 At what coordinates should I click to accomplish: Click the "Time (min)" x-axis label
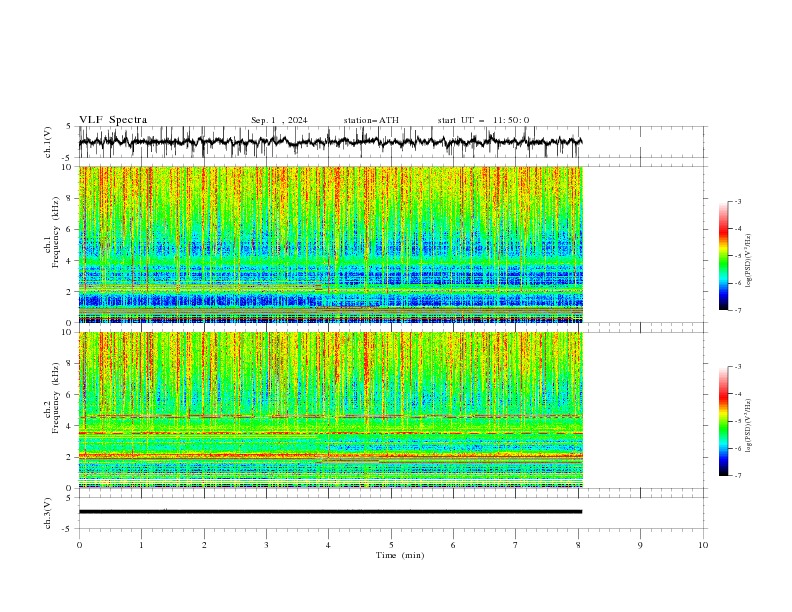(x=400, y=555)
